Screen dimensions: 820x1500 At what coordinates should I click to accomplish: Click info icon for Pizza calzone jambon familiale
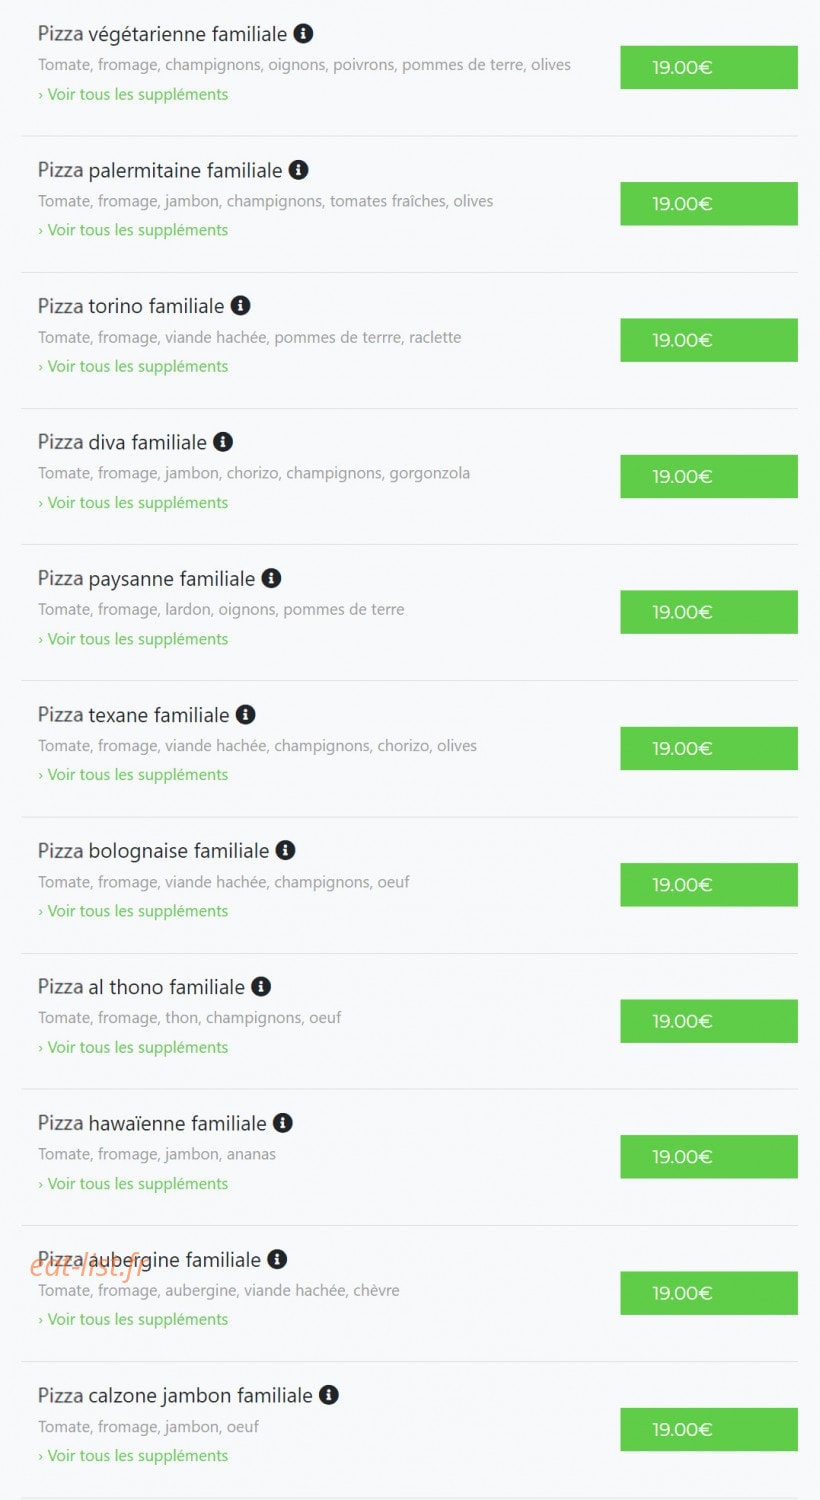point(329,1394)
